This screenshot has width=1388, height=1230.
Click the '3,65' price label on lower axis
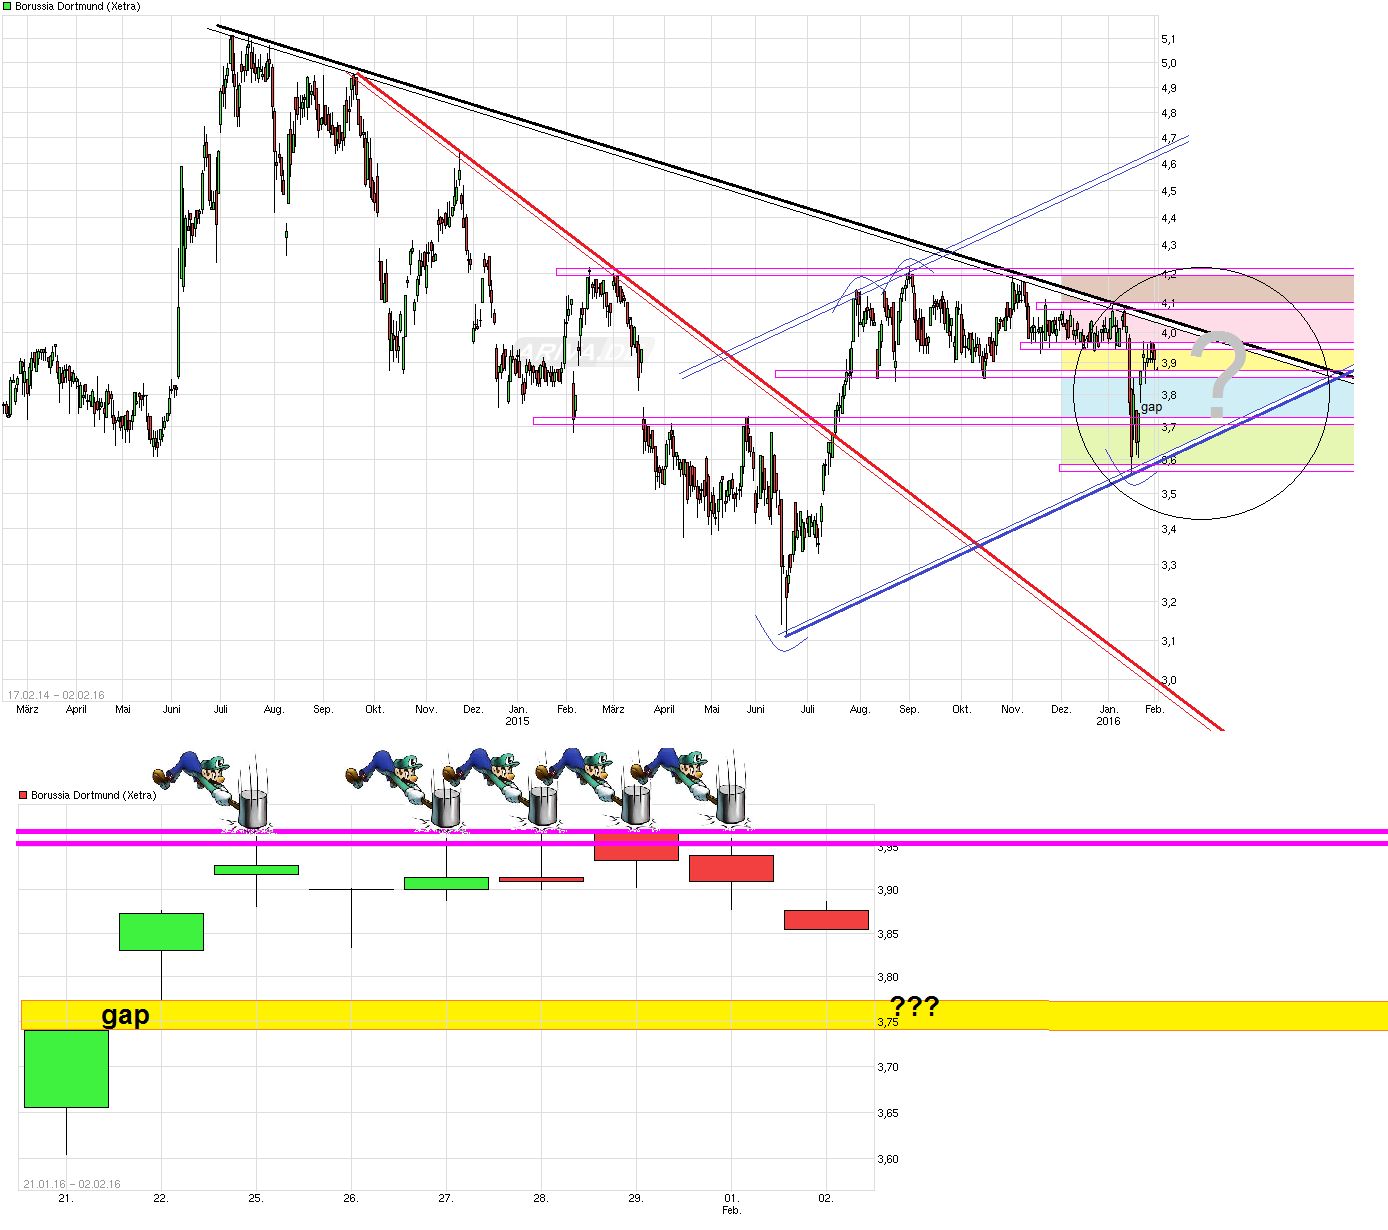coord(888,1113)
